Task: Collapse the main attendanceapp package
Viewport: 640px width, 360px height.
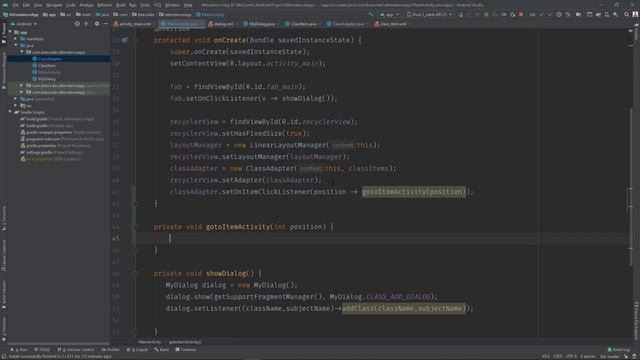Action: 22,52
